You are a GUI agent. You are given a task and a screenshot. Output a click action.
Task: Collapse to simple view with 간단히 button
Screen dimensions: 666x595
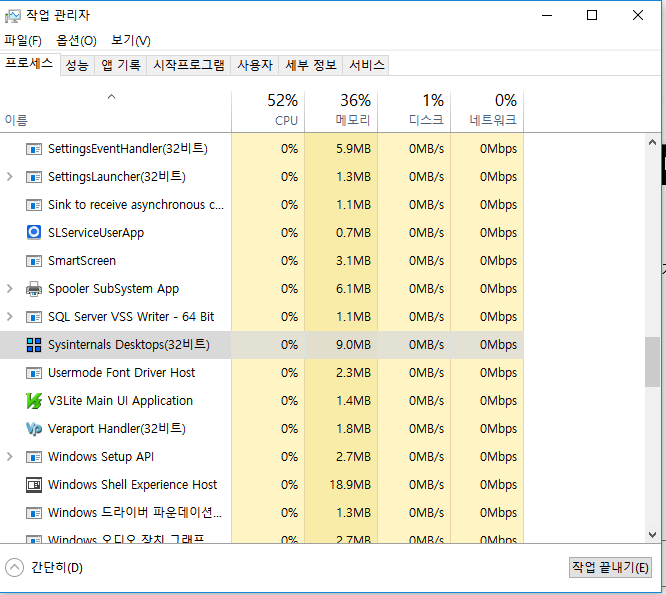tap(45, 567)
